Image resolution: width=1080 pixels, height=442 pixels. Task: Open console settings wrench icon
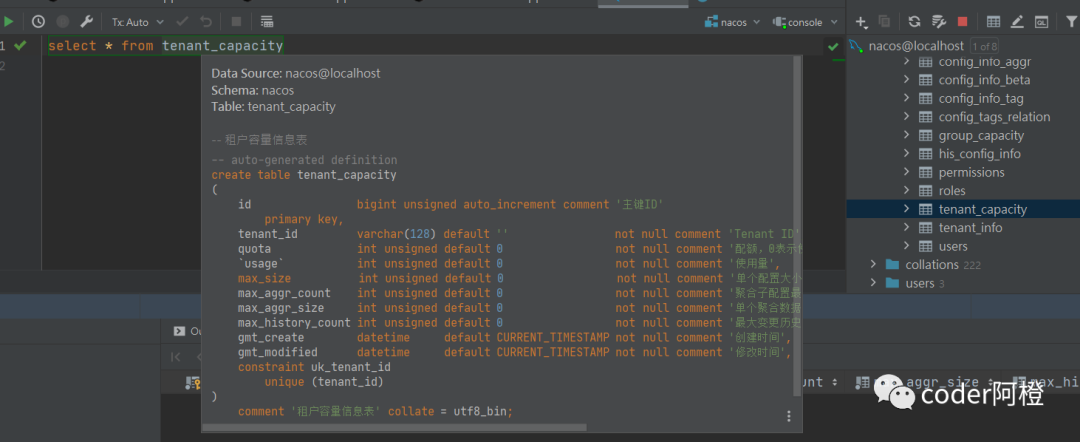(x=86, y=21)
